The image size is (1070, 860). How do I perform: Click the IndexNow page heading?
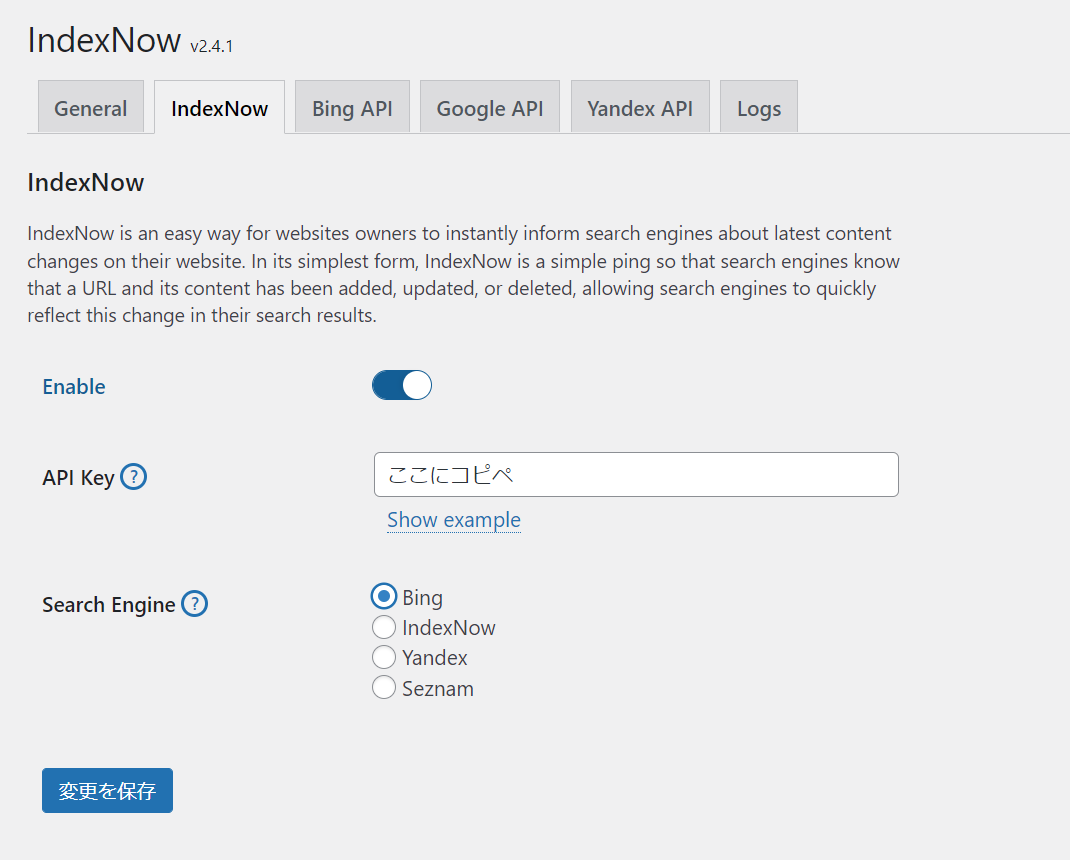[105, 41]
